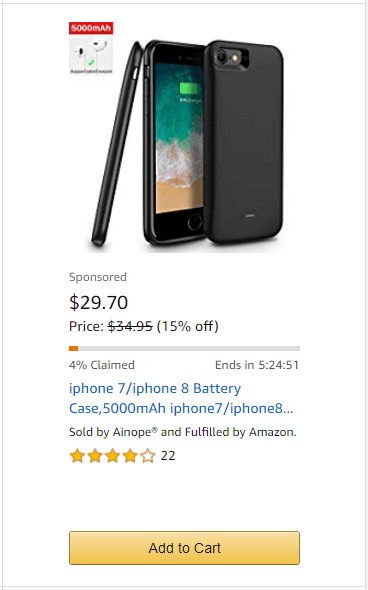Click the green battery charging icon on phone screen
The image size is (368, 590).
(189, 89)
